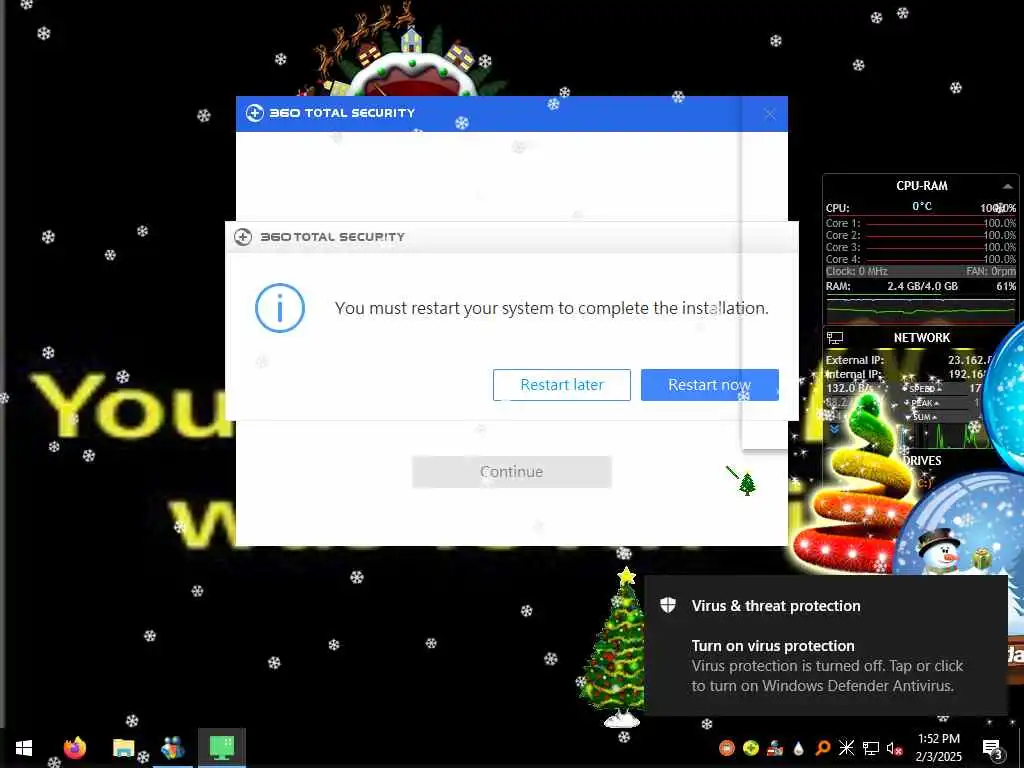Click the Virus & threat protection shield icon
1024x768 pixels.
coord(667,605)
